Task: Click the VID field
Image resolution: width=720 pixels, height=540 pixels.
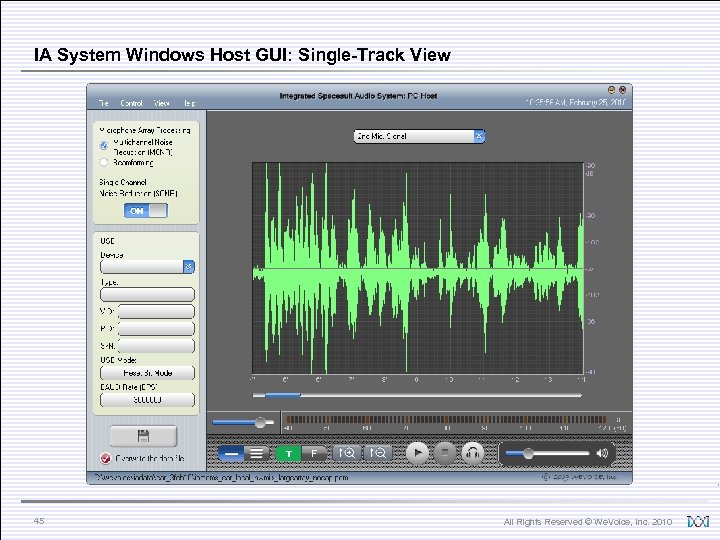Action: 156,311
